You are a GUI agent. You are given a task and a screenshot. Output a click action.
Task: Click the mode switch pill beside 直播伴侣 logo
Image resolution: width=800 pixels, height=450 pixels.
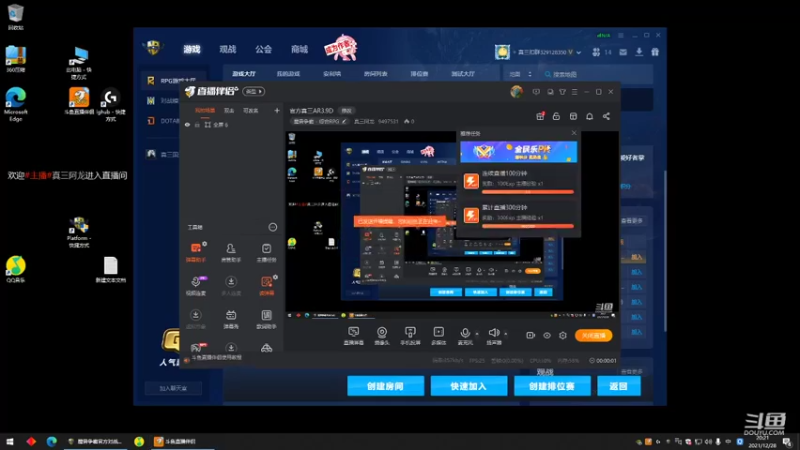point(254,91)
